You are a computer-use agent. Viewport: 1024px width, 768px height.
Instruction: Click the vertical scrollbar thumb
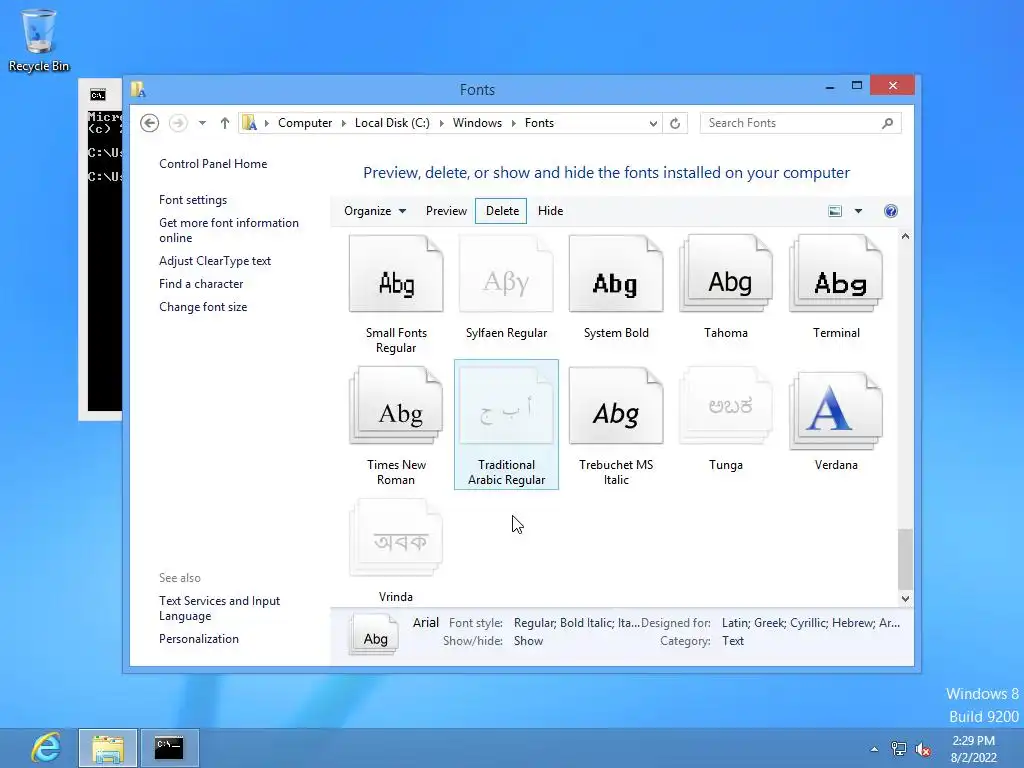tap(905, 559)
